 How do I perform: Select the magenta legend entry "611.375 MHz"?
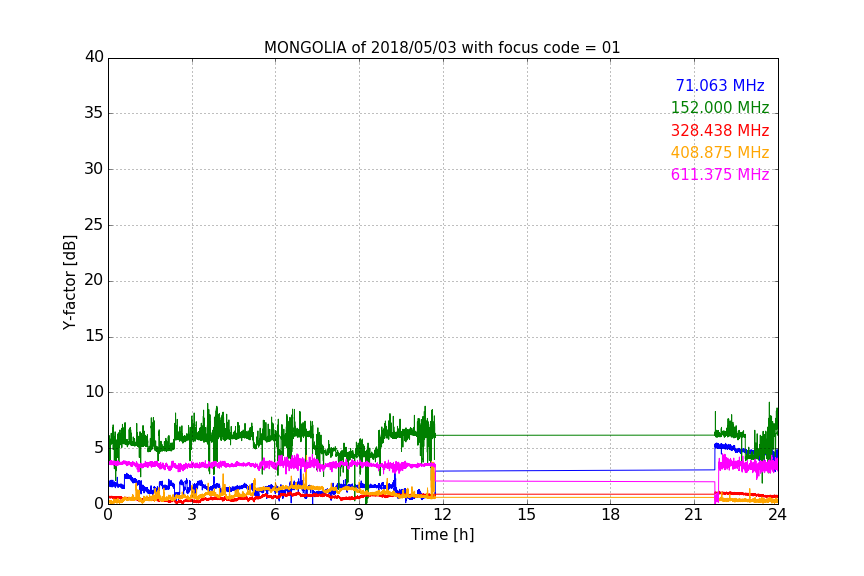(x=720, y=174)
